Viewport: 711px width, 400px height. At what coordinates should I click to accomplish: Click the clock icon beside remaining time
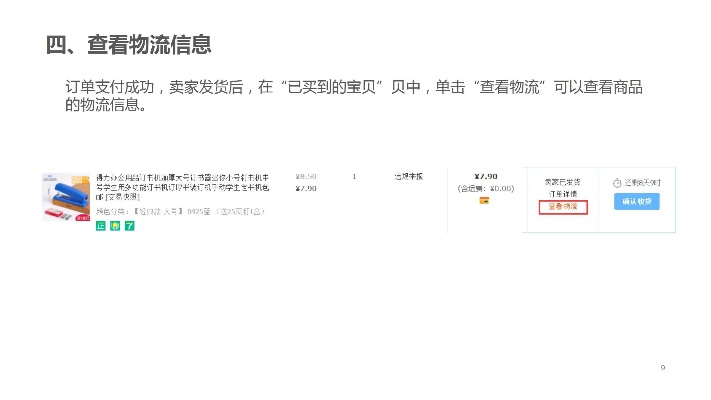[x=617, y=183]
